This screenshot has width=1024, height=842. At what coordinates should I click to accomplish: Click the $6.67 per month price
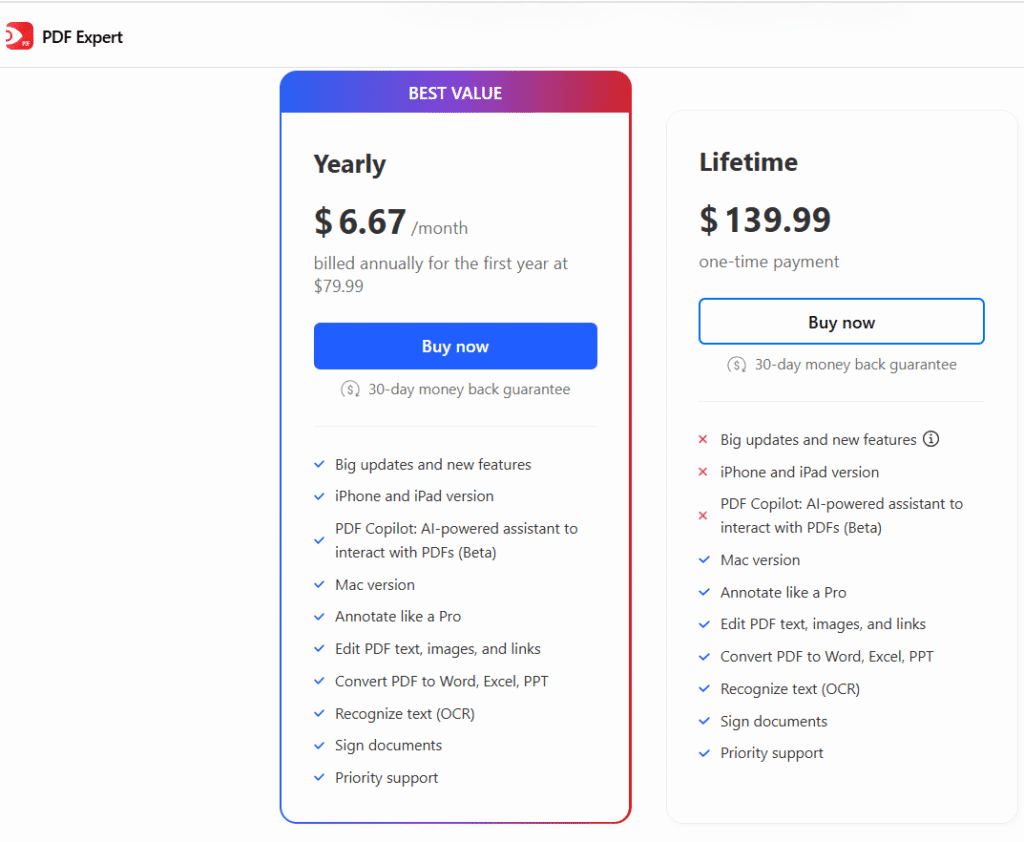[x=361, y=222]
